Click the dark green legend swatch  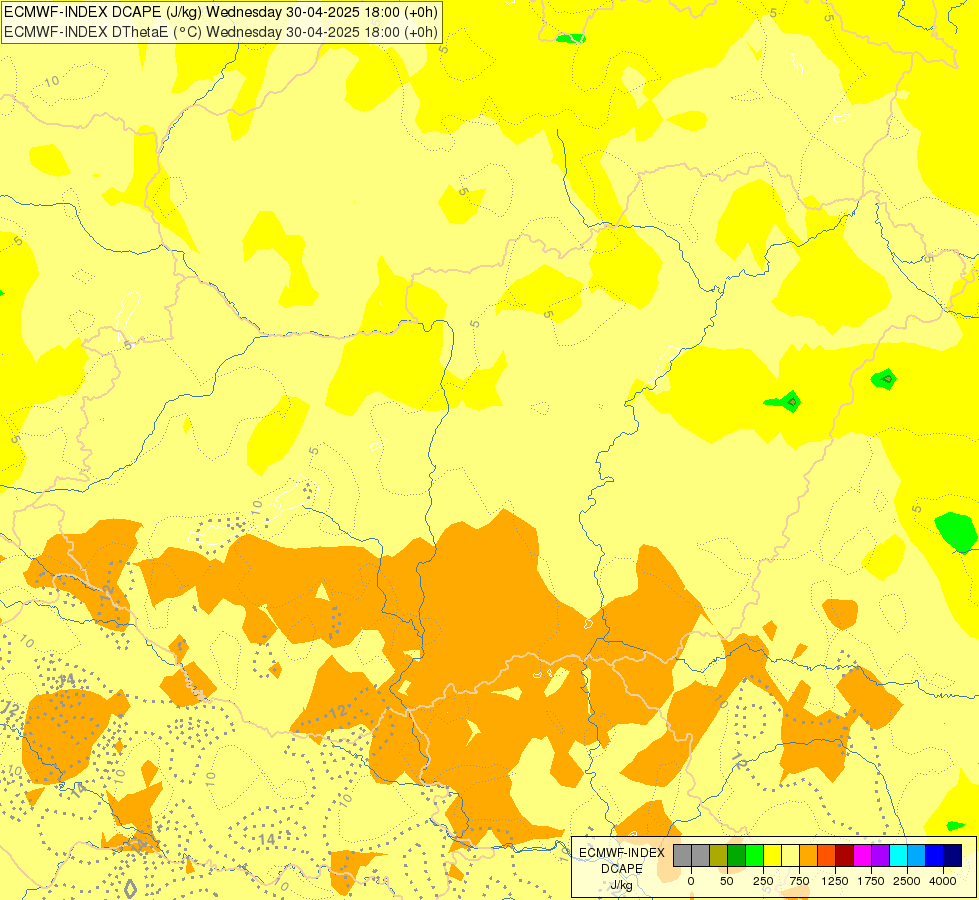pyautogui.click(x=736, y=855)
